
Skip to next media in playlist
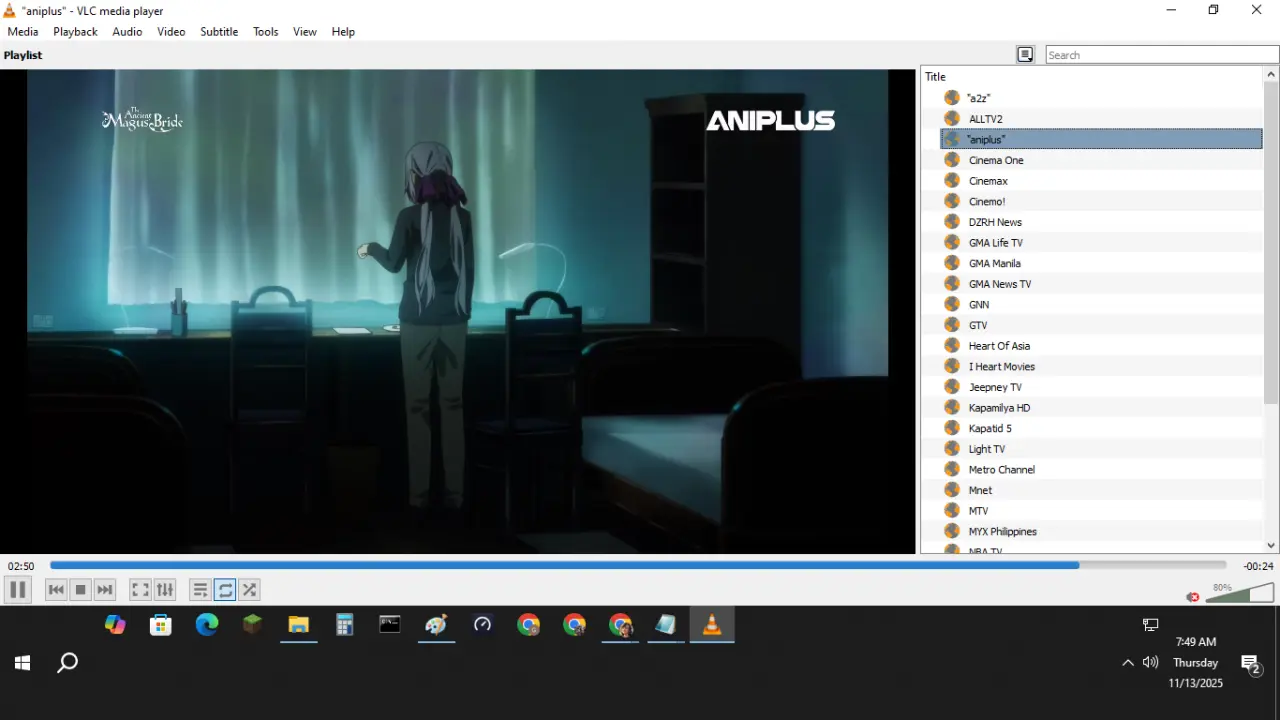pyautogui.click(x=105, y=590)
